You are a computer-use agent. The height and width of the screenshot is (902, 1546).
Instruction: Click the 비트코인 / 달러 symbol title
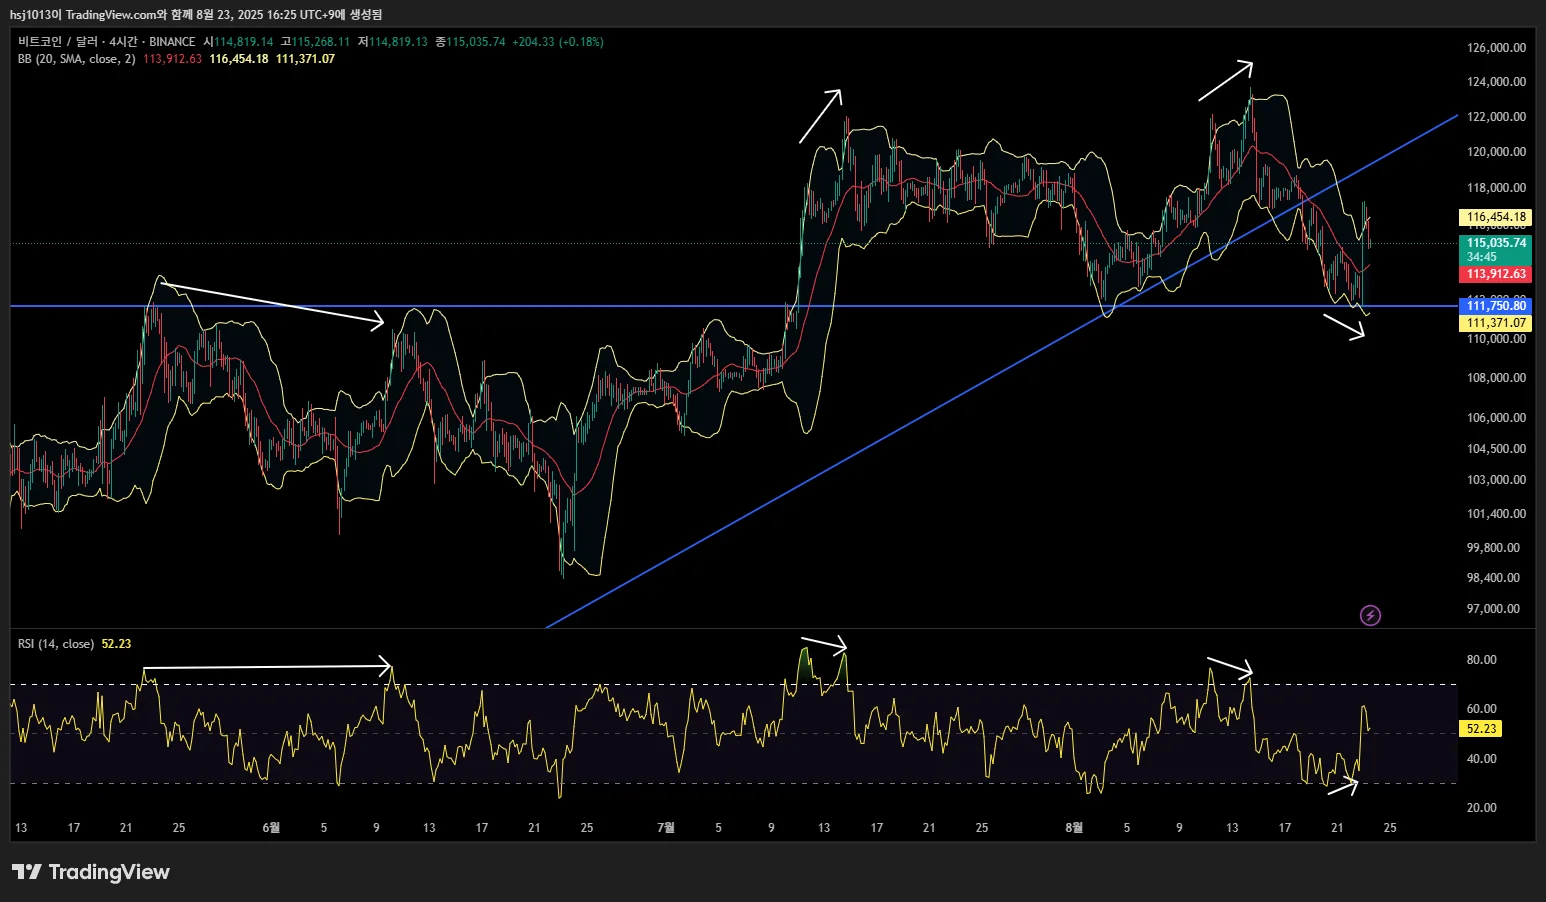[x=57, y=42]
